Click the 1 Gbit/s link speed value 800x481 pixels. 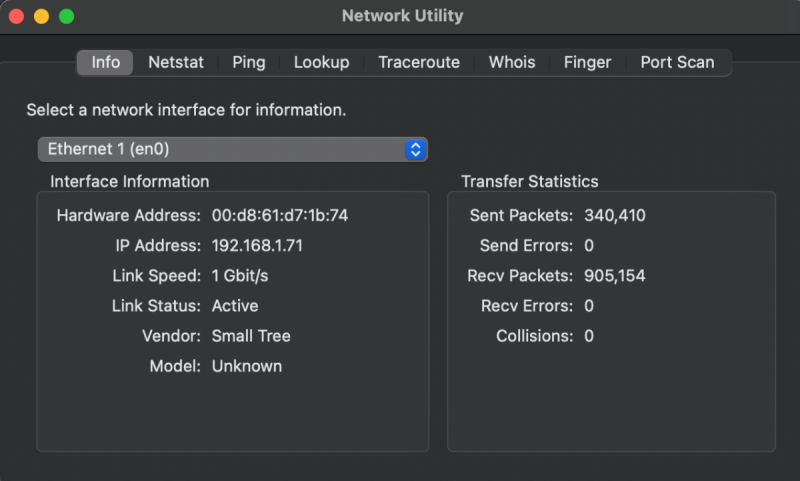(240, 275)
